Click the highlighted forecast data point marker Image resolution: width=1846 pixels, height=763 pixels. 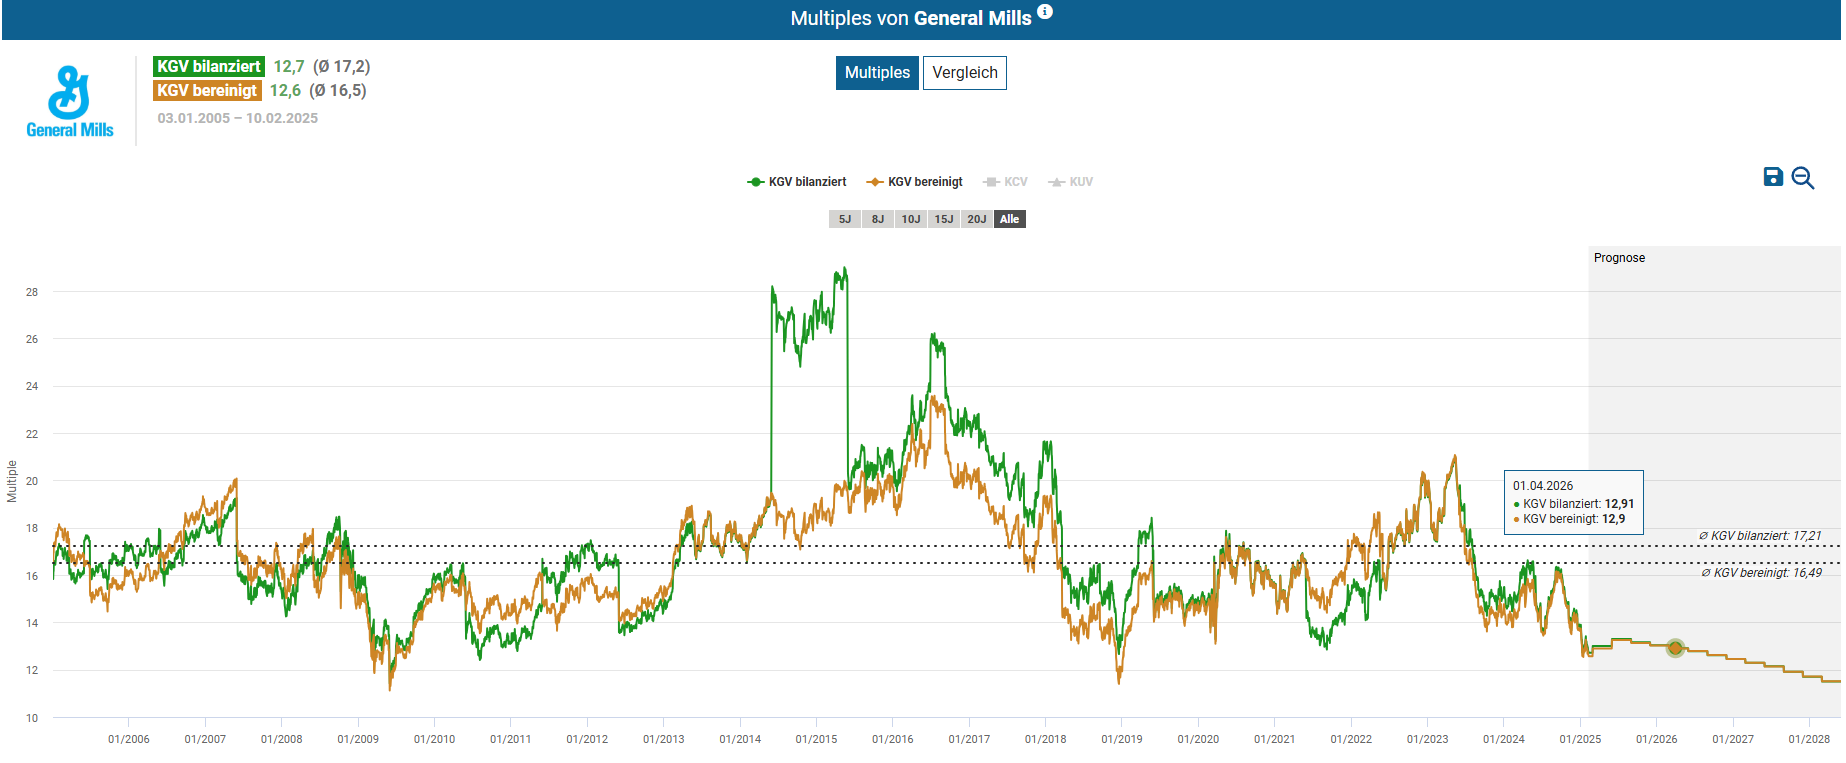(x=1675, y=648)
